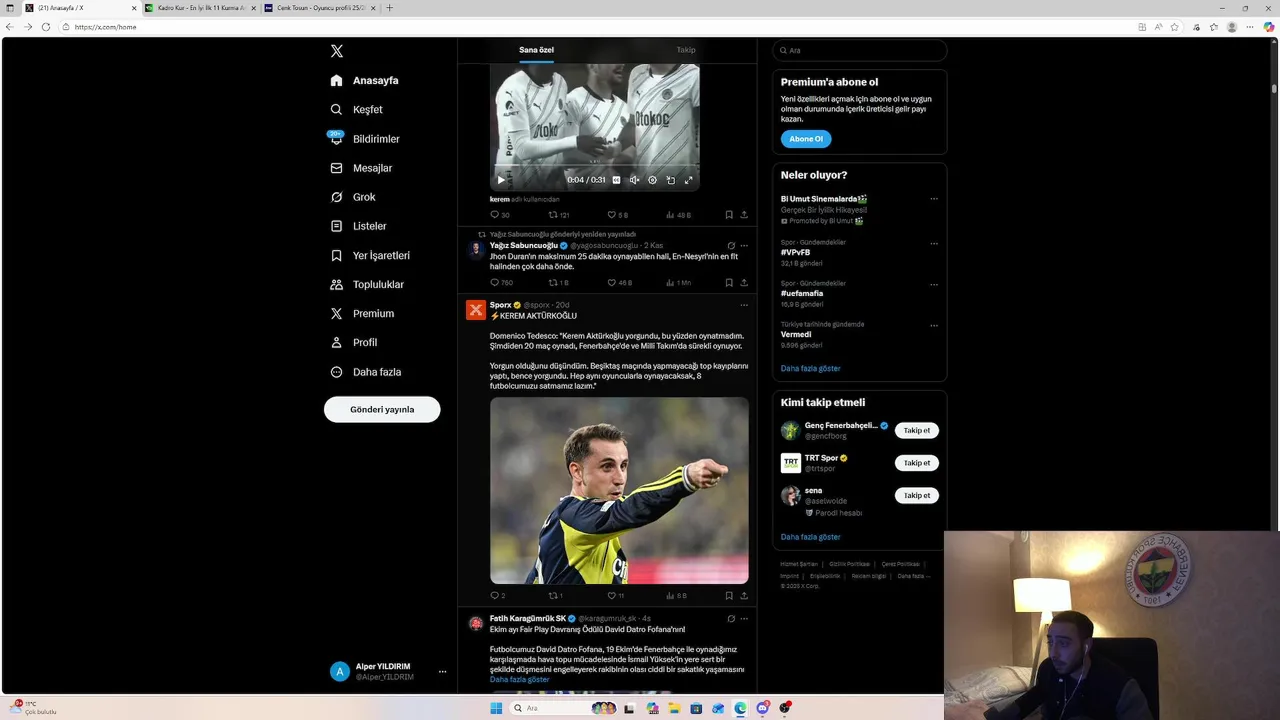The image size is (1280, 720).
Task: Open Topluluklar communities page
Action: (x=367, y=285)
